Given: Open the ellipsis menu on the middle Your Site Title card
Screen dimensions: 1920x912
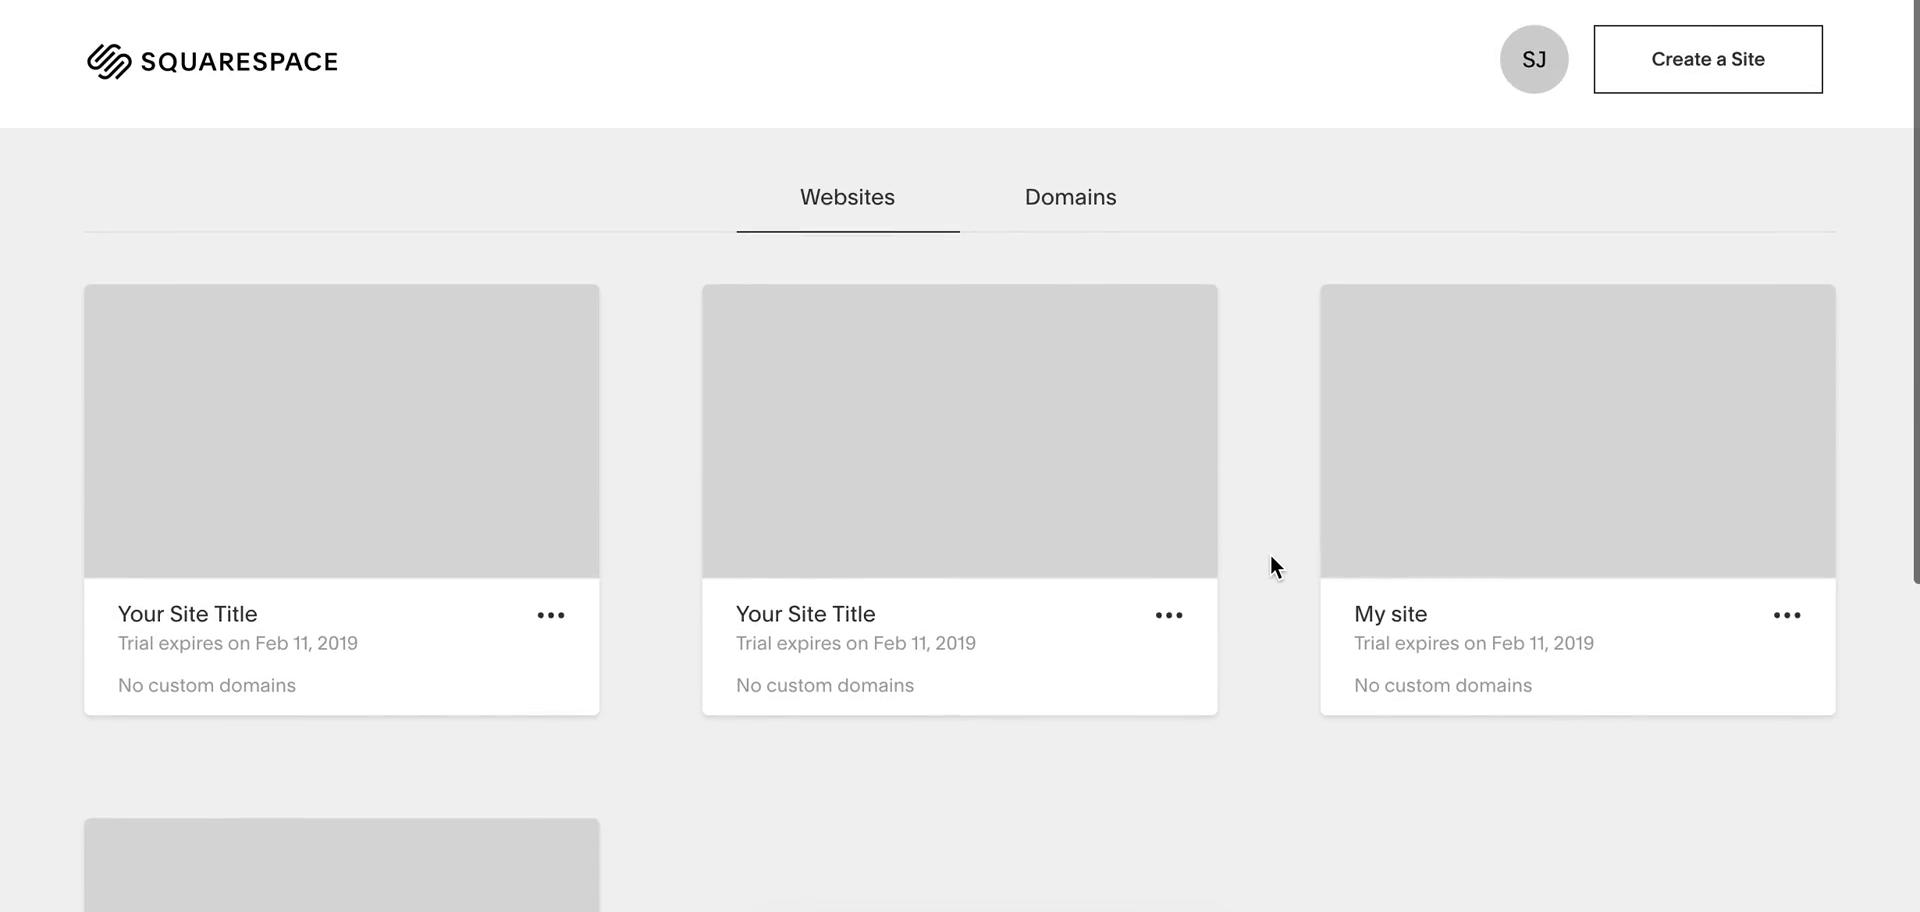Looking at the screenshot, I should [x=1169, y=615].
